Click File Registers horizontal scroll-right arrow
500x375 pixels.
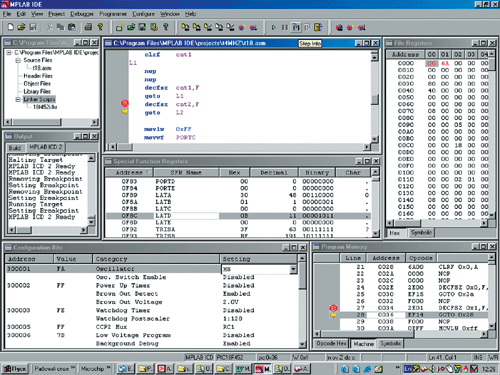point(484,223)
